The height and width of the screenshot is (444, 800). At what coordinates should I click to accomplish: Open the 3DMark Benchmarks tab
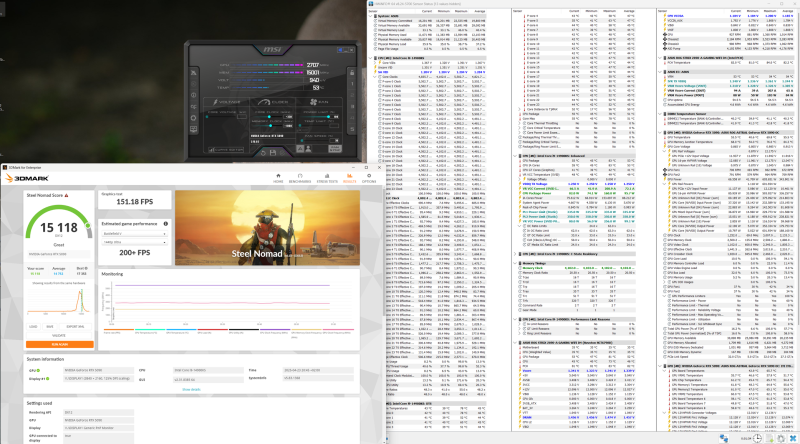pyautogui.click(x=300, y=178)
